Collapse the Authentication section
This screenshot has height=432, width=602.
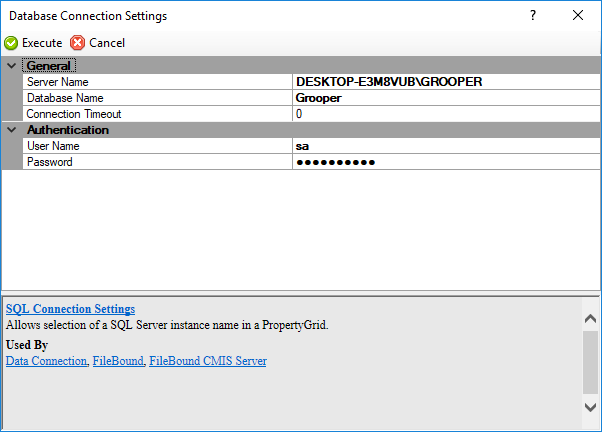[11, 130]
